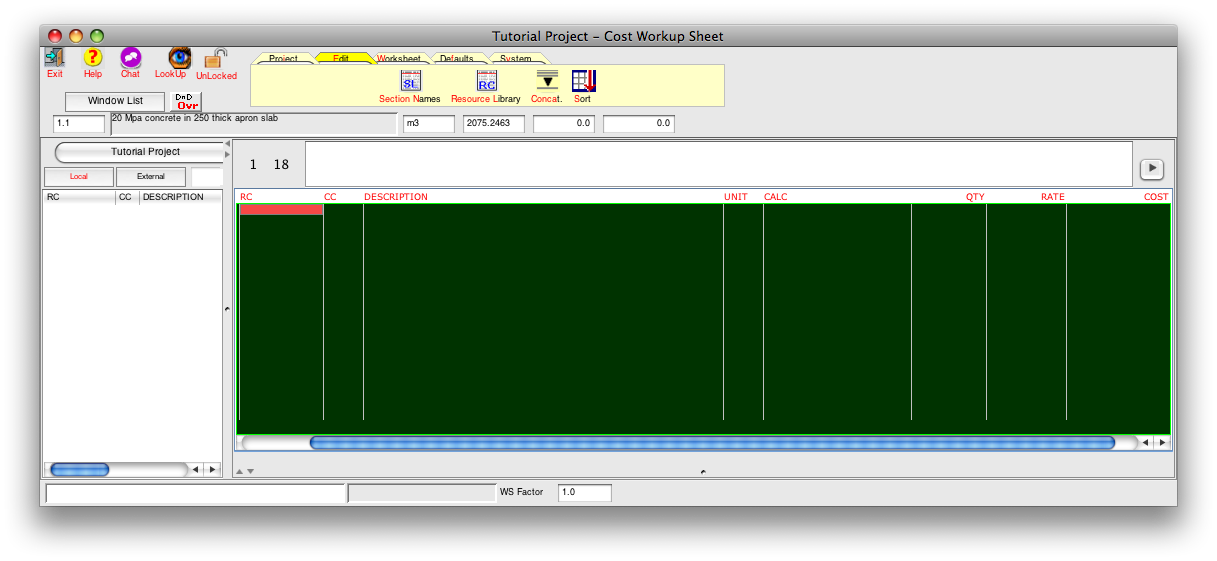The height and width of the screenshot is (561, 1217).
Task: Click the Concat. tool icon
Action: click(x=546, y=81)
